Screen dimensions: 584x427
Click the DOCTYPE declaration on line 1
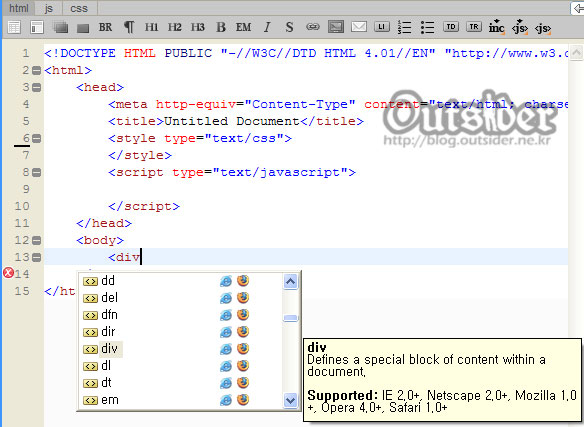(305, 53)
